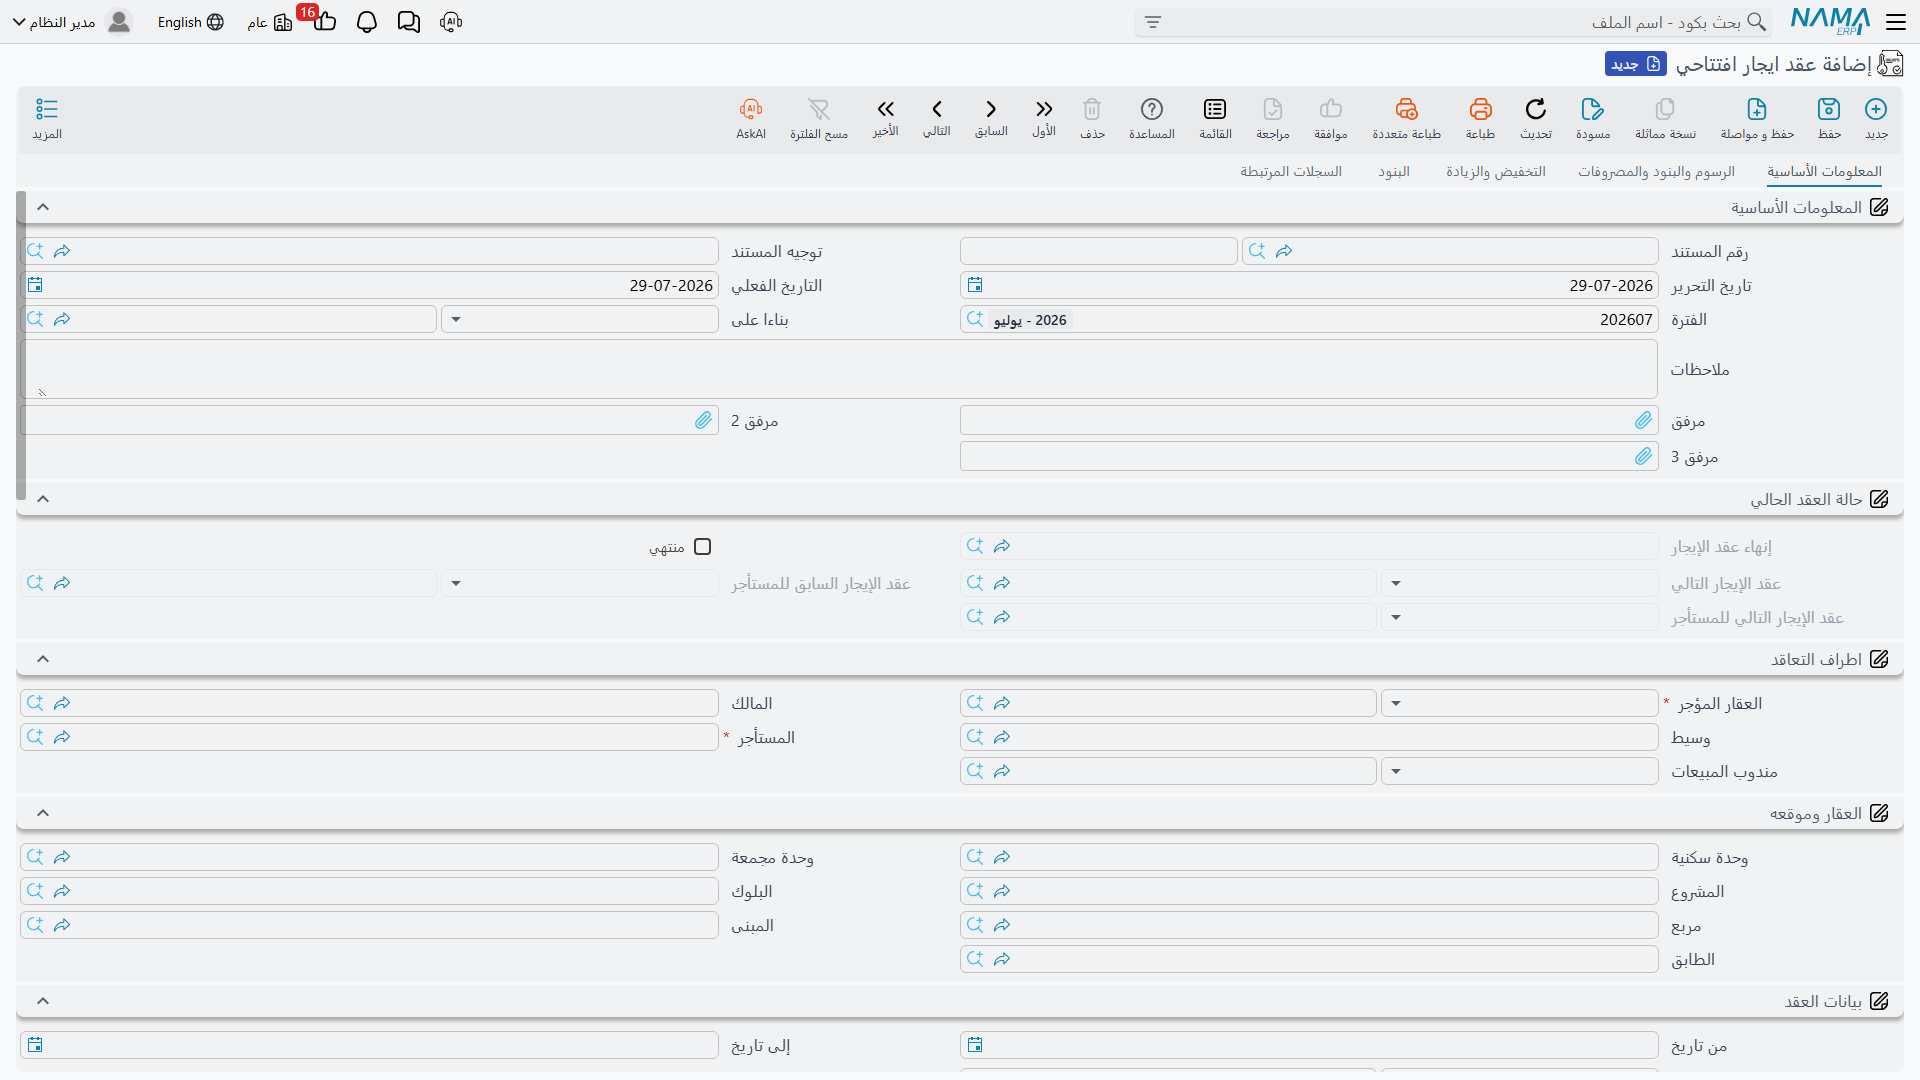Click the مراجعه (Review) icon
The height and width of the screenshot is (1080, 1920).
tap(1273, 110)
